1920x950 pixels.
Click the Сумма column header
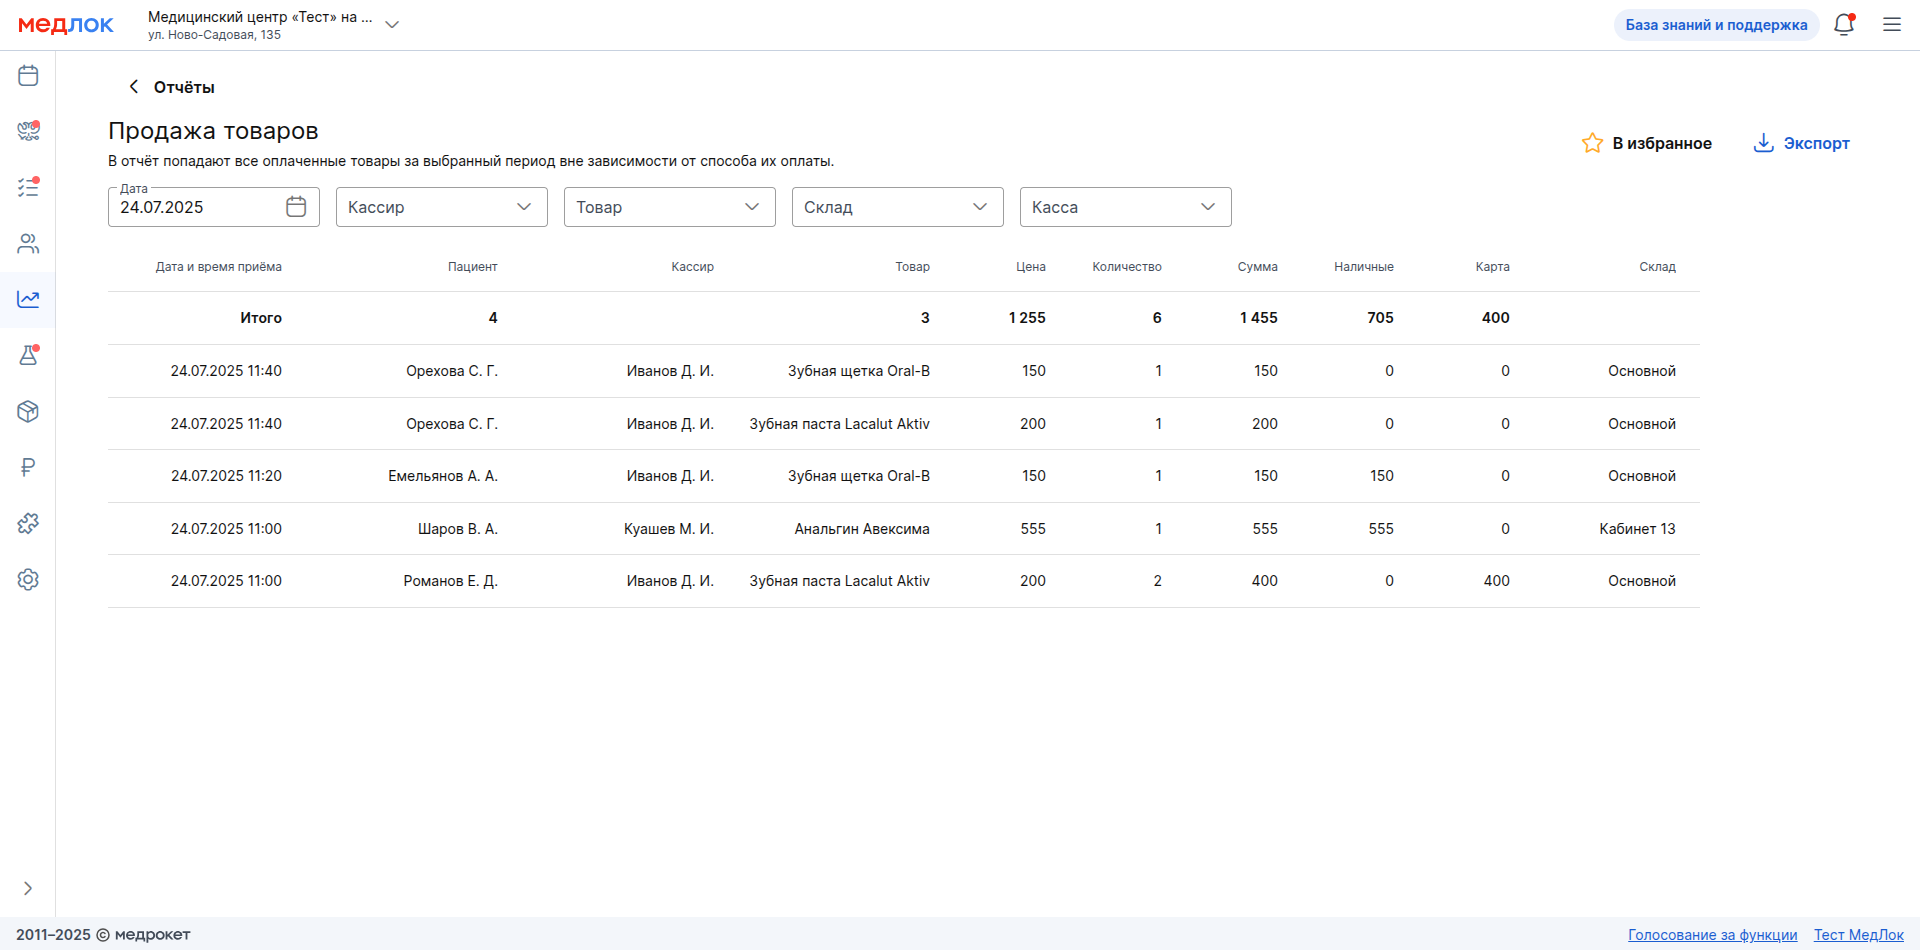click(x=1258, y=267)
